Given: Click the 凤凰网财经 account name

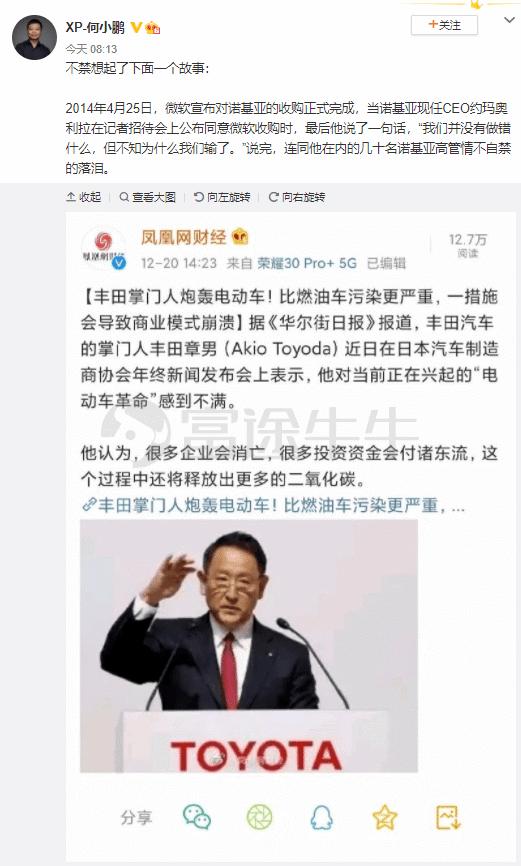Looking at the screenshot, I should pos(183,237).
